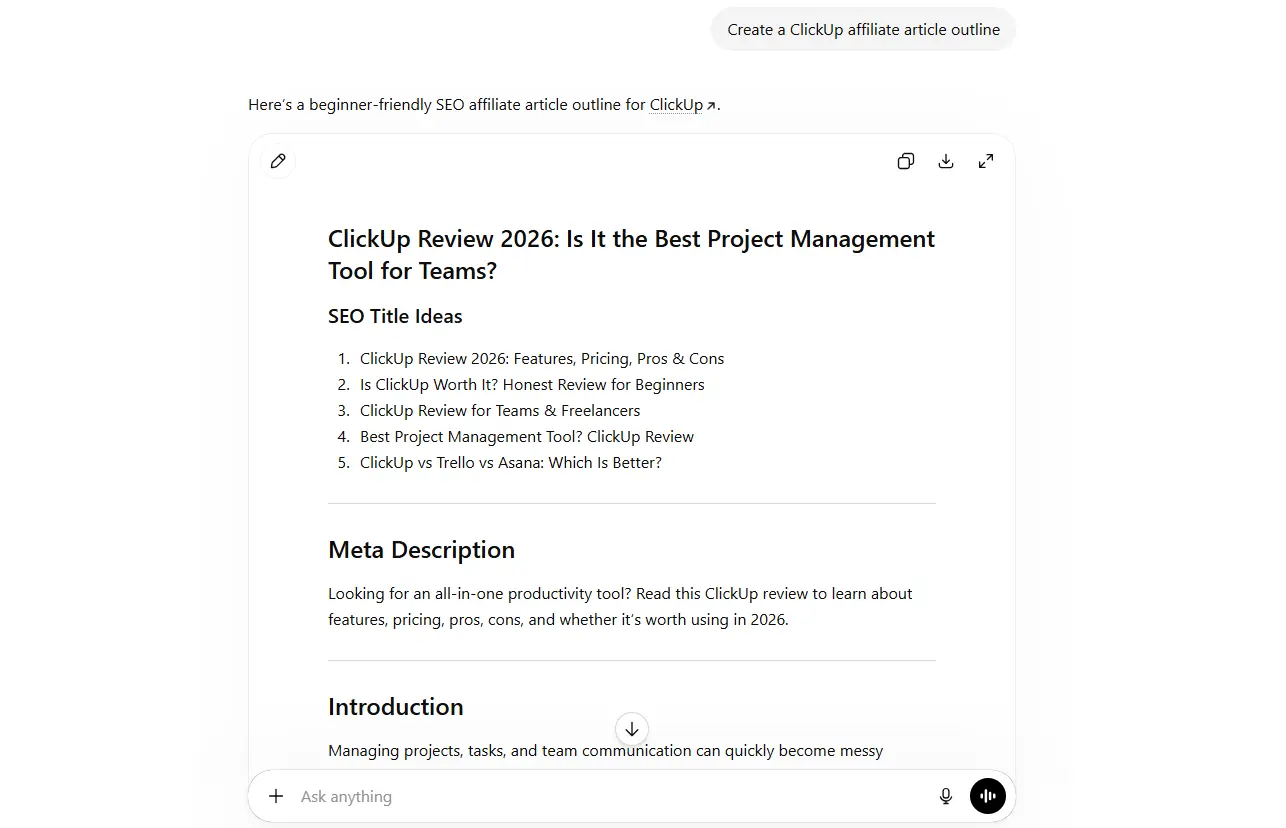Select Best Project Management Tool? ClickUp Review
The height and width of the screenshot is (828, 1286).
click(527, 436)
